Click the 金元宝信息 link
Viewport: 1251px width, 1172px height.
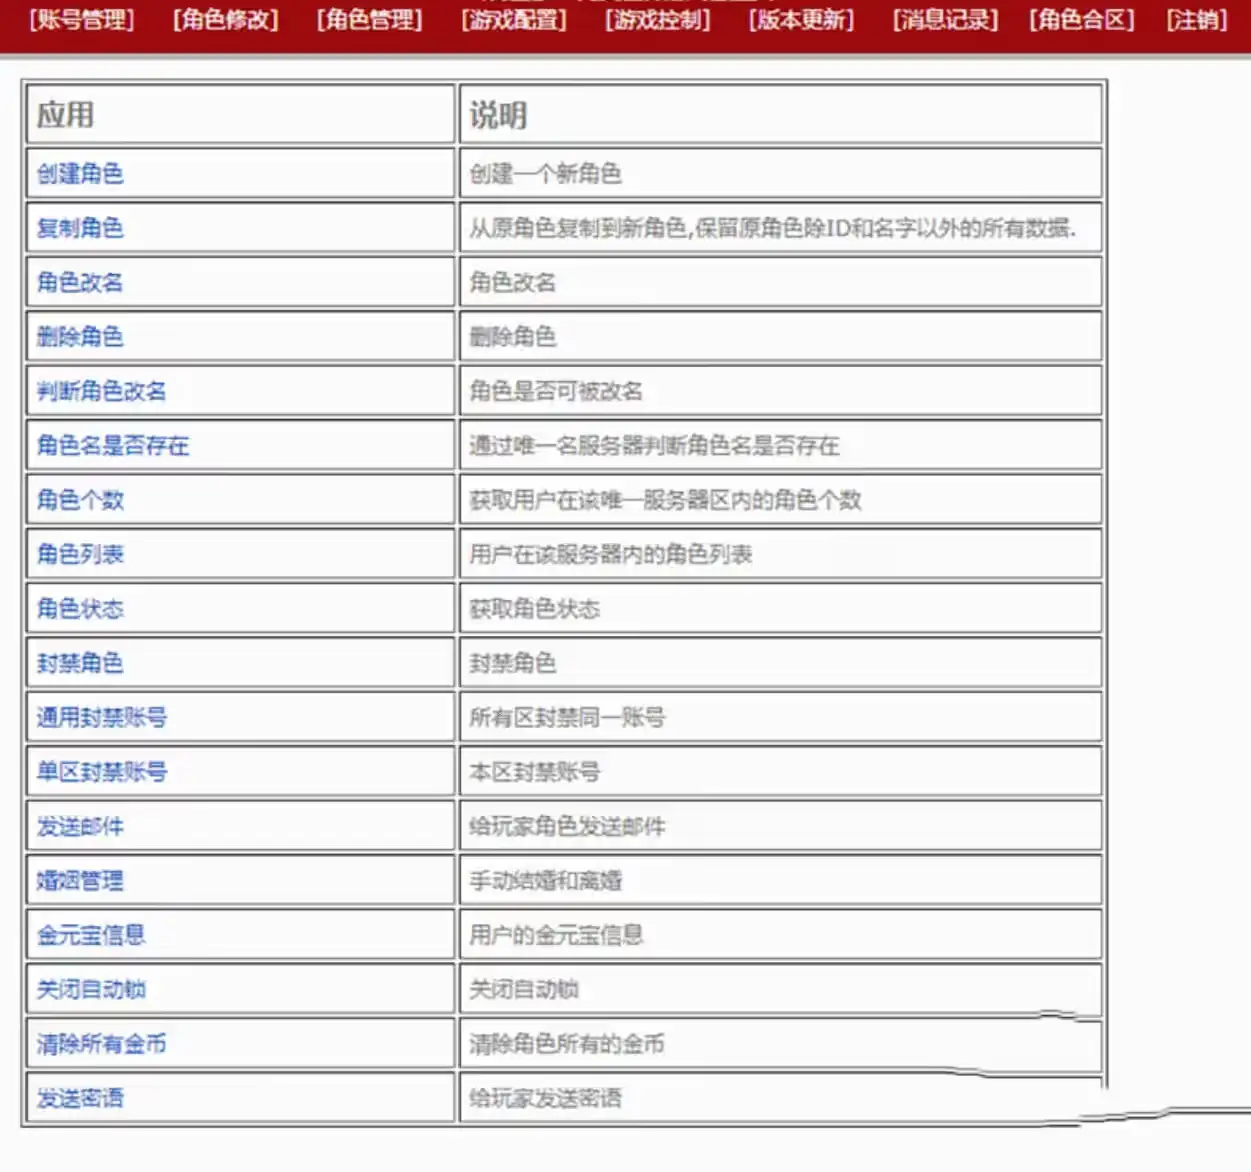click(91, 935)
